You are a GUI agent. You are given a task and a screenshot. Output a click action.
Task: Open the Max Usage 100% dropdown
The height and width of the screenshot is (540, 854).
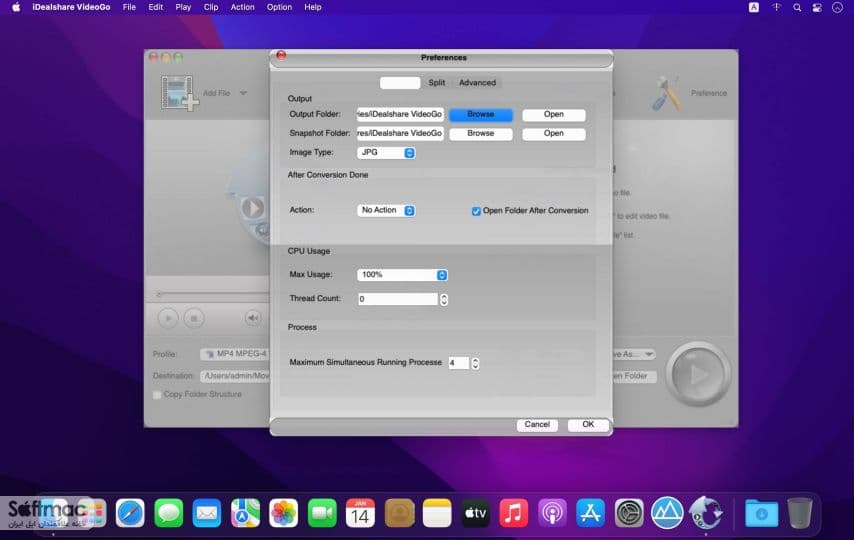pos(402,275)
